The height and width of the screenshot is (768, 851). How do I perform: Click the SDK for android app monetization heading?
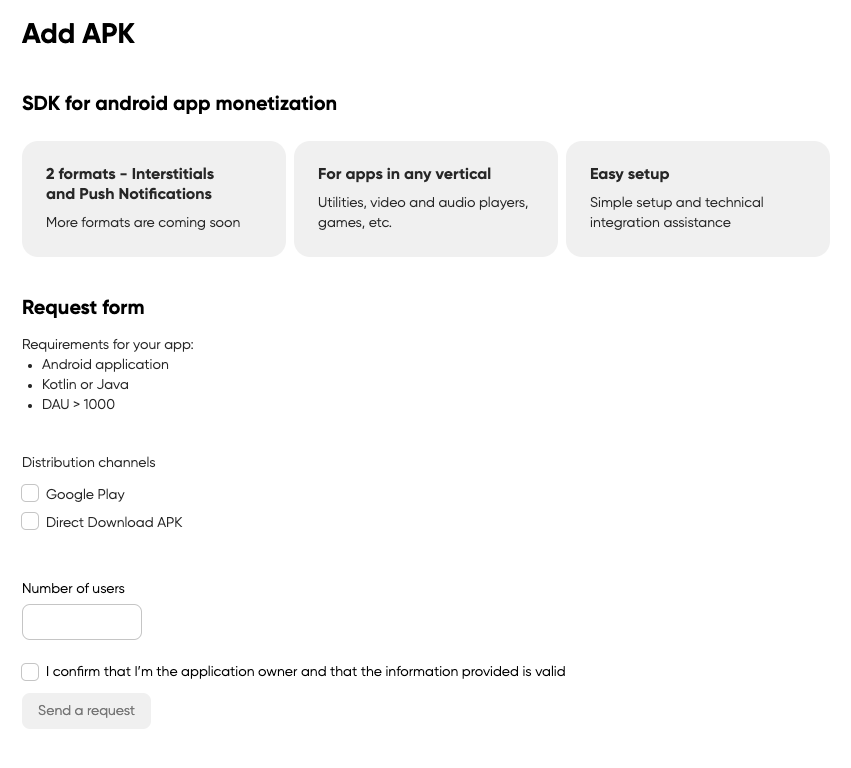coord(179,104)
